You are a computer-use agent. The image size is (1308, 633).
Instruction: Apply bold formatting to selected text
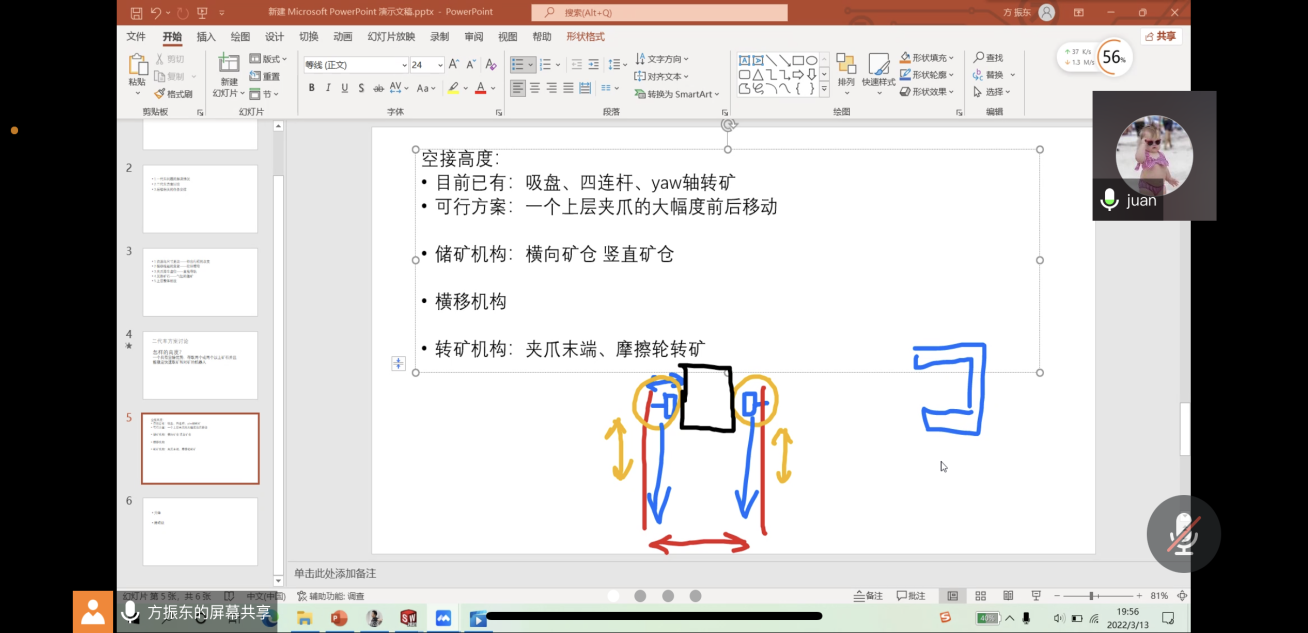point(312,87)
